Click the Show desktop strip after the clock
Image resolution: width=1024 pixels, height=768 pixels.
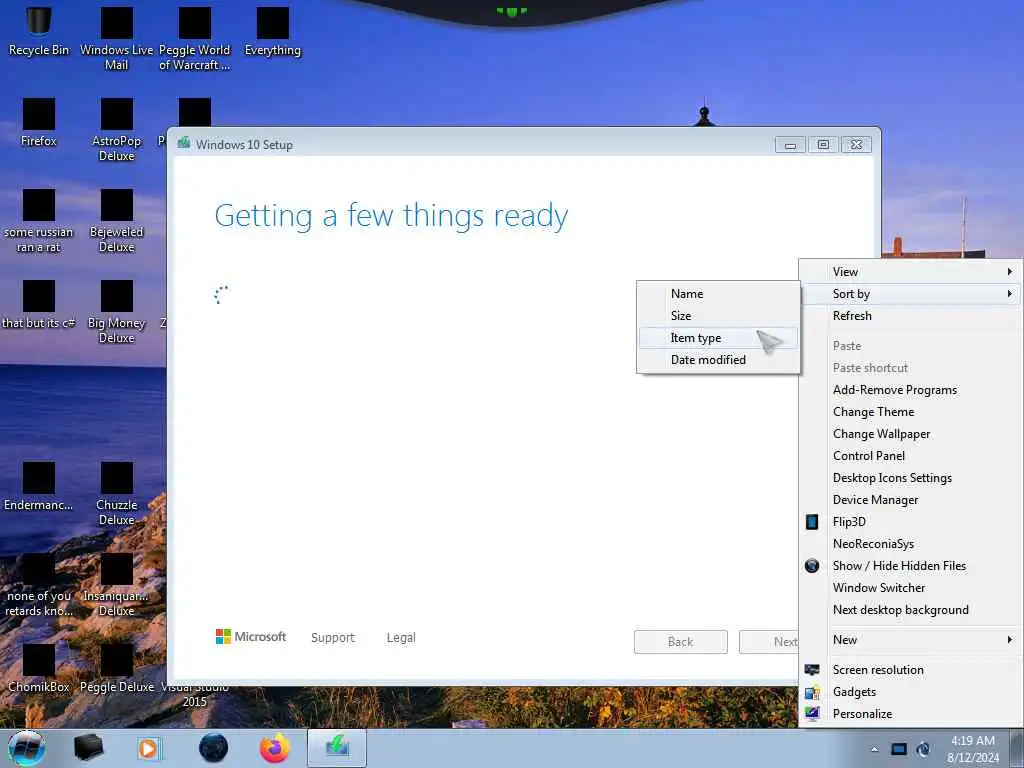point(1017,748)
